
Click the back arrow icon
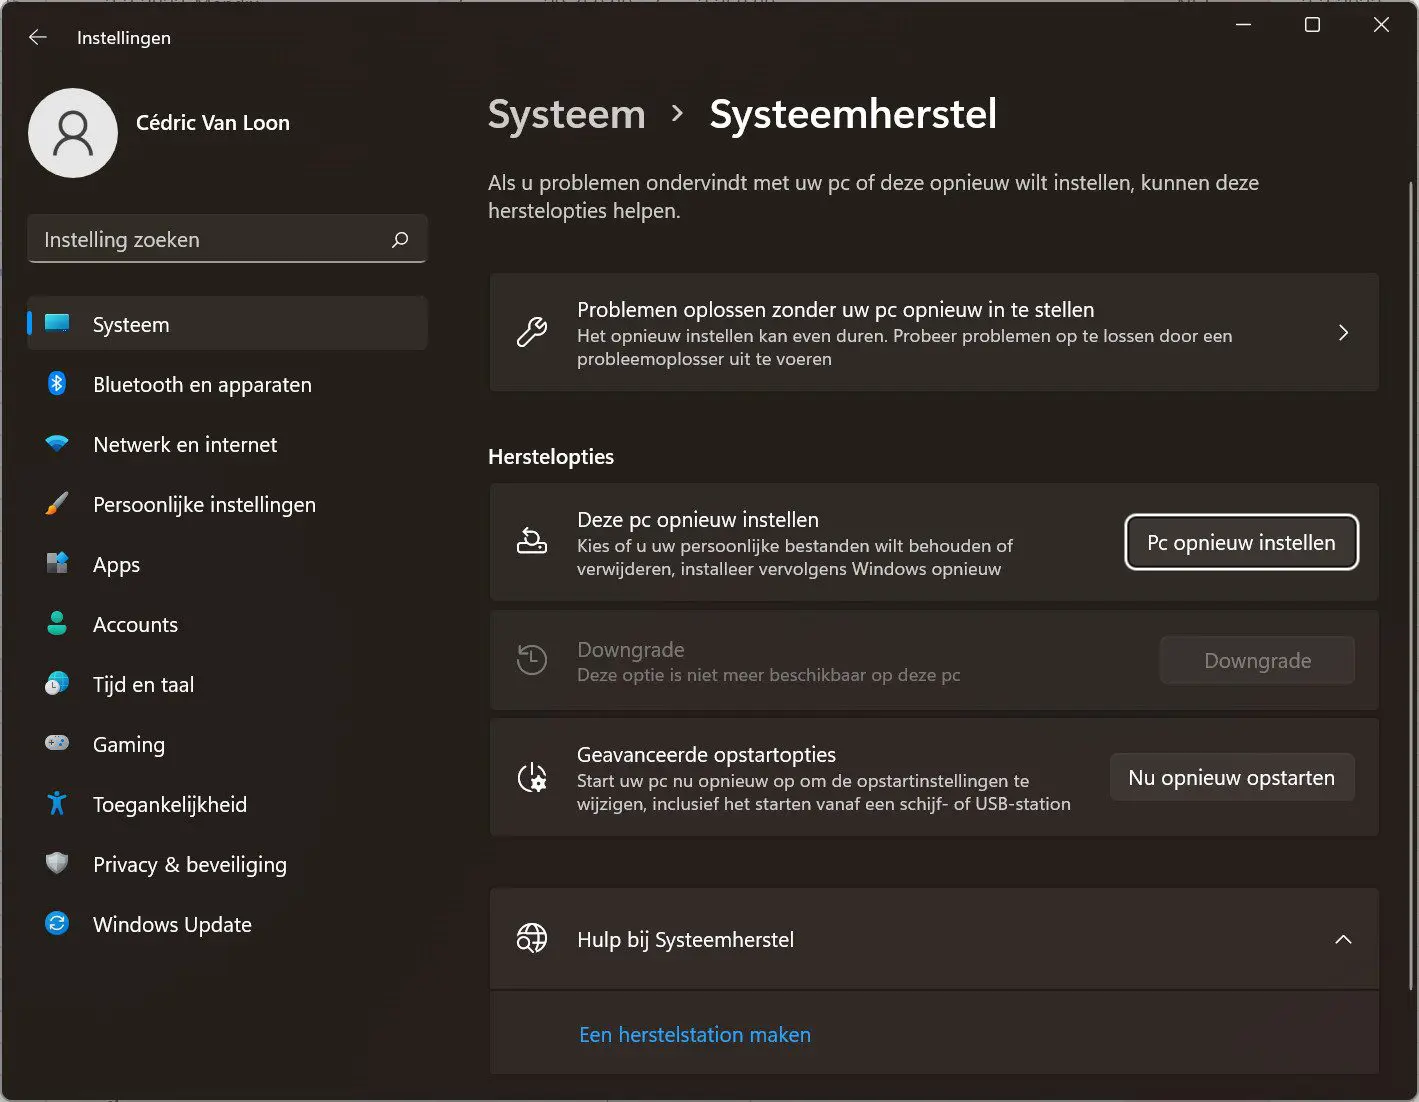click(x=38, y=37)
